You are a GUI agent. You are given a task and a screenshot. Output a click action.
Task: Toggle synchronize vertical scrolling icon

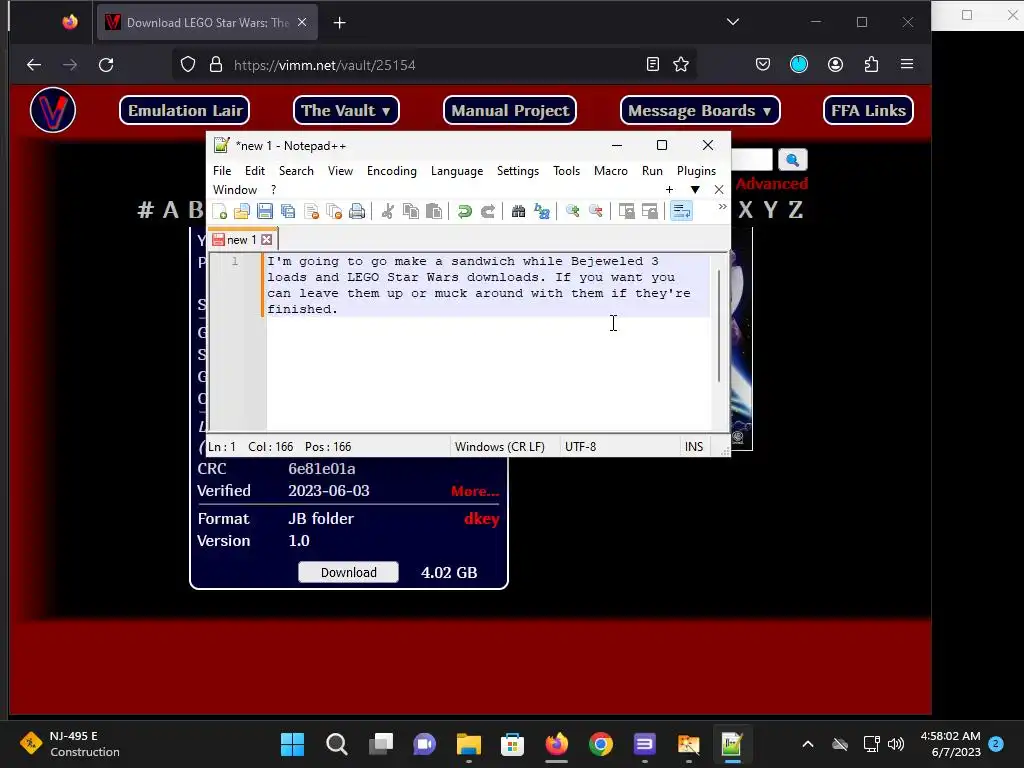click(x=626, y=212)
